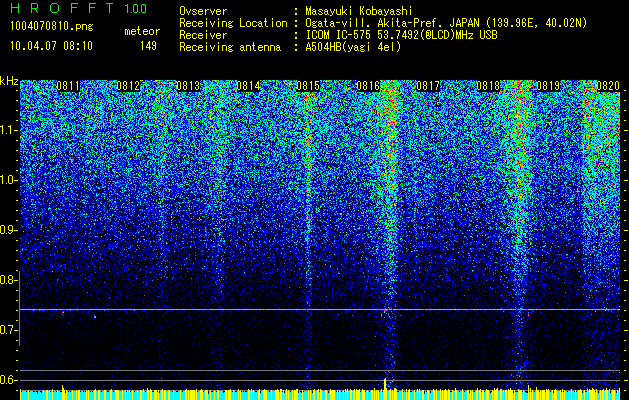
Task: Click the 0.7 frequency axis label
Action: [x=7, y=330]
